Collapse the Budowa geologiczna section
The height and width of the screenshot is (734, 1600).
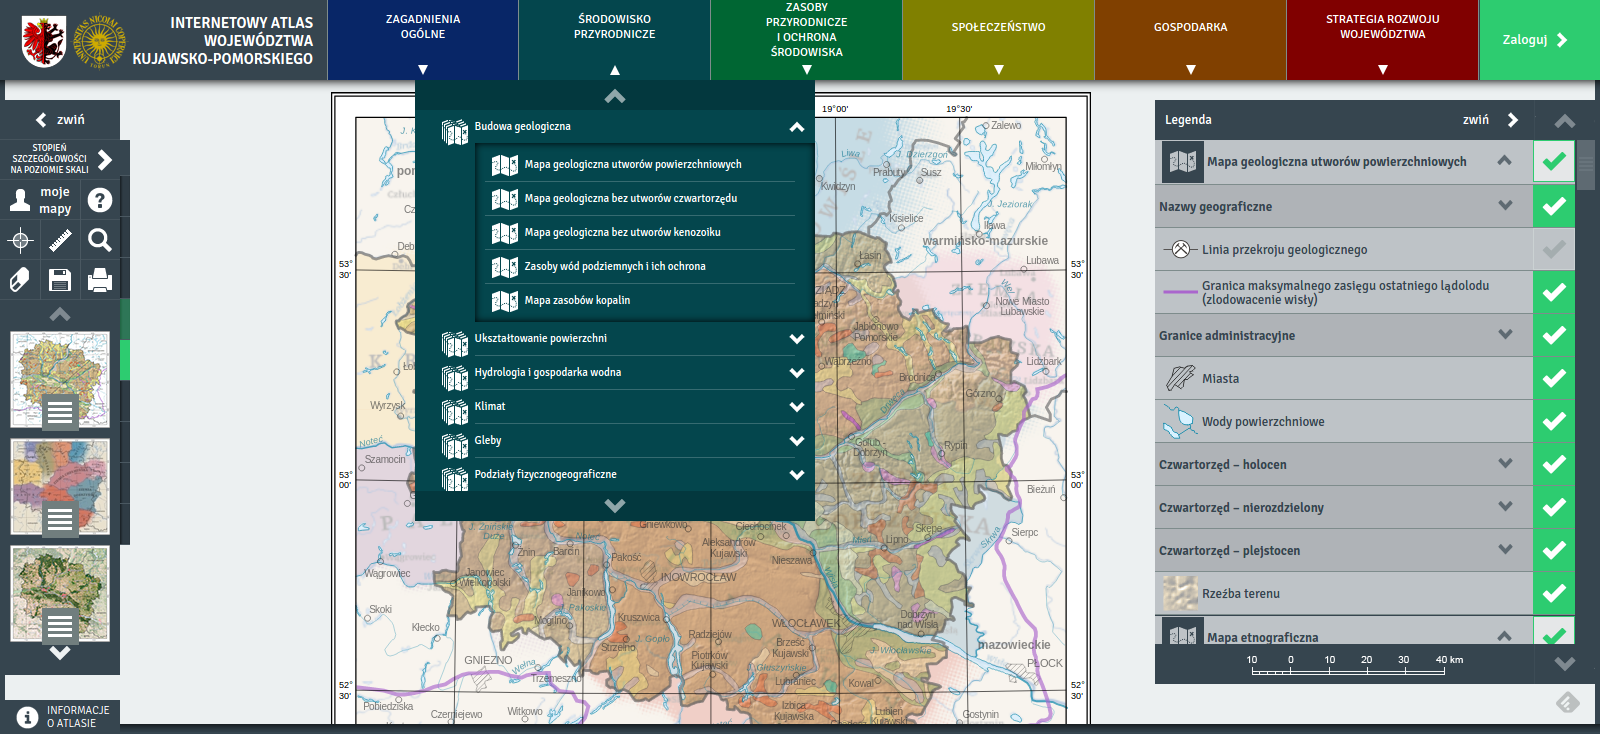[x=796, y=127]
